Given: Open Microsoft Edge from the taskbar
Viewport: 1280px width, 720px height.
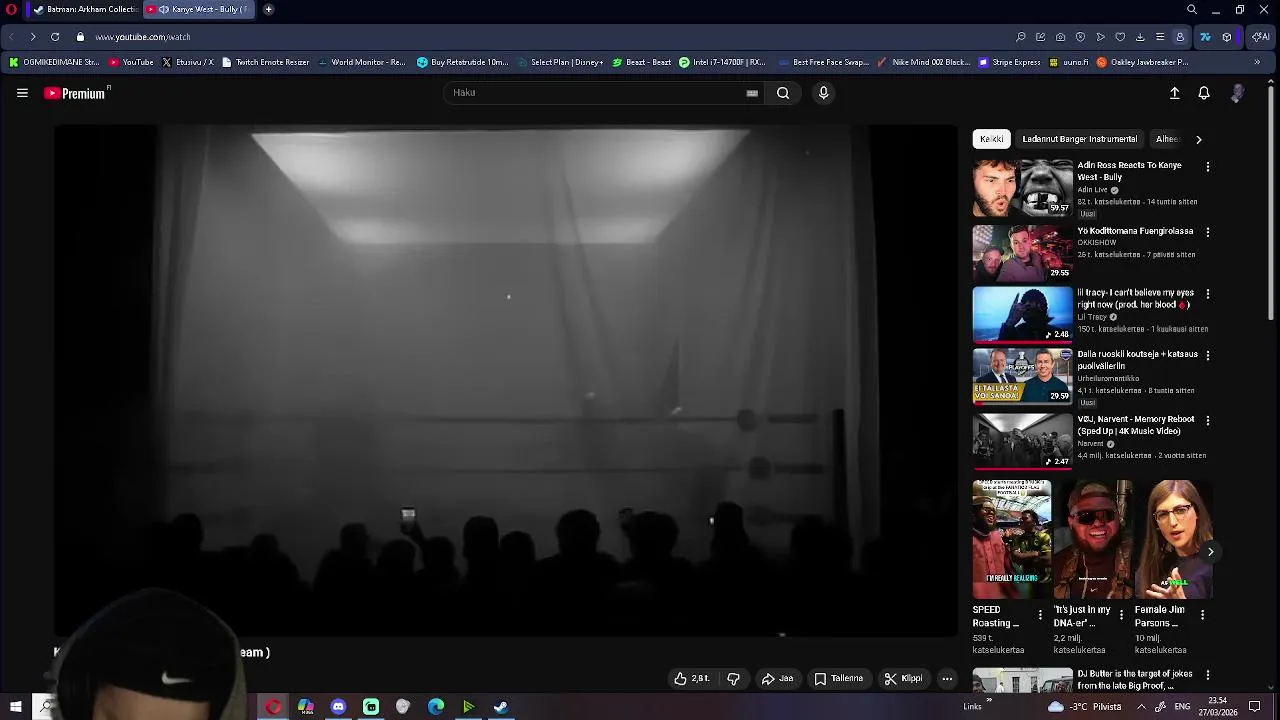Looking at the screenshot, I should (x=436, y=707).
